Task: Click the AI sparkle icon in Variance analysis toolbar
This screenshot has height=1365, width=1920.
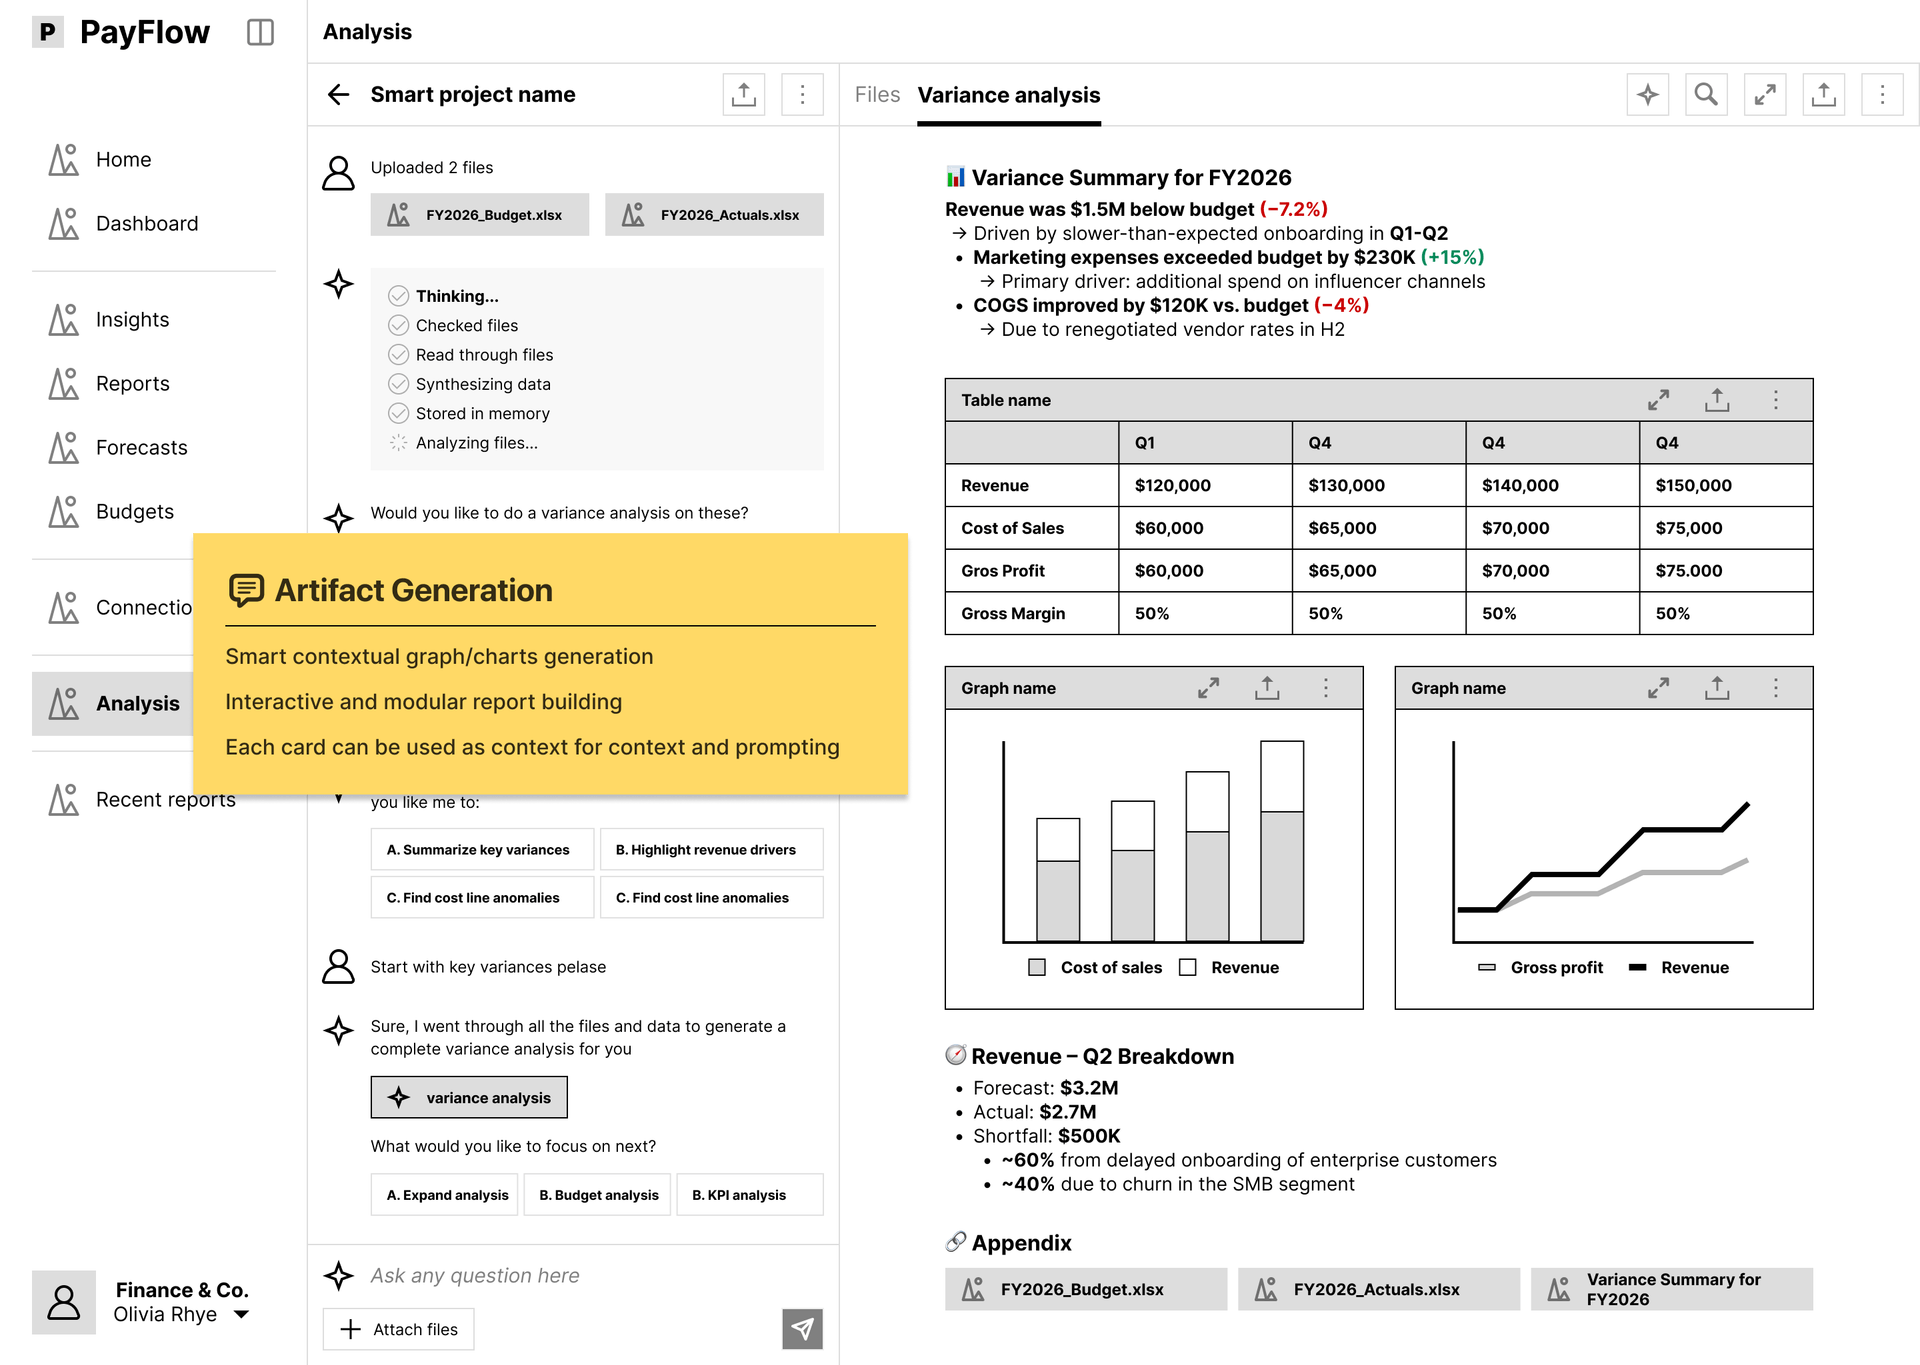Action: pos(1648,95)
